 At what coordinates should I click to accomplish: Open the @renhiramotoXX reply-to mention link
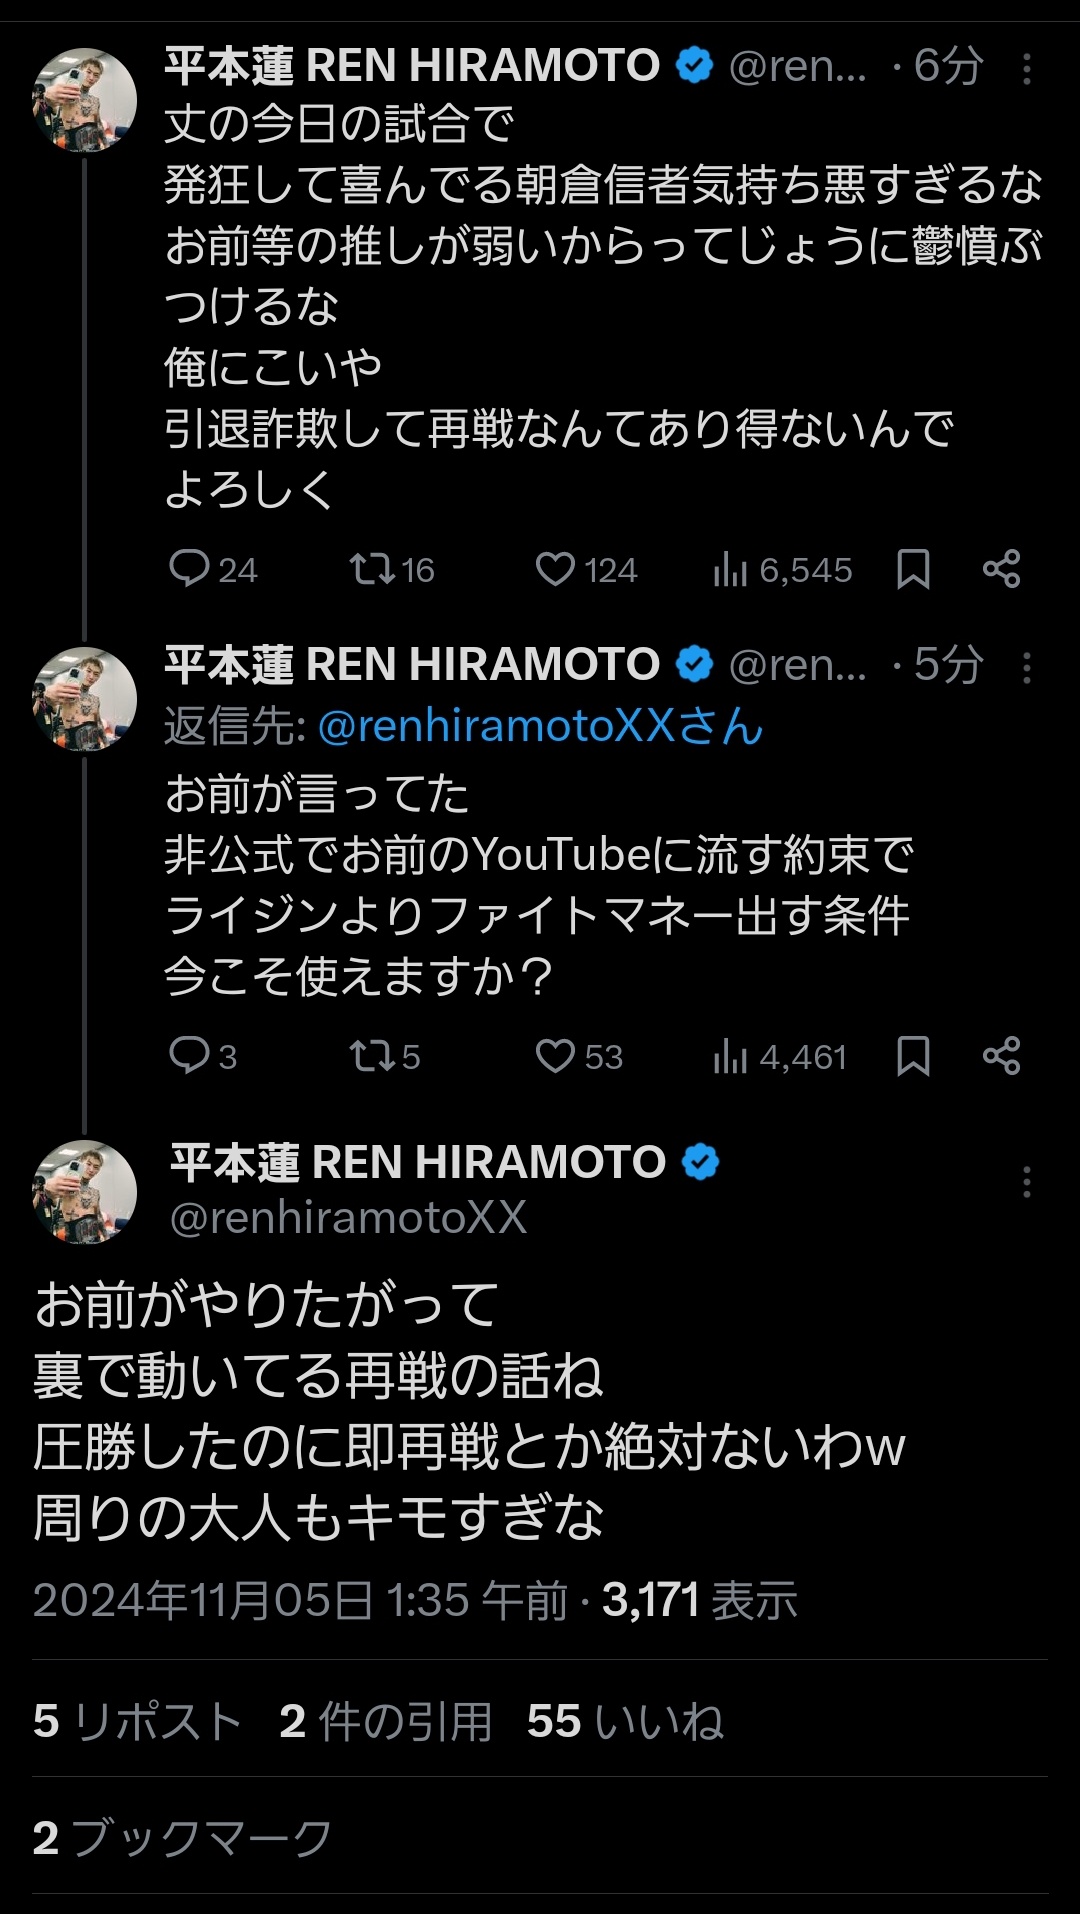tap(540, 726)
